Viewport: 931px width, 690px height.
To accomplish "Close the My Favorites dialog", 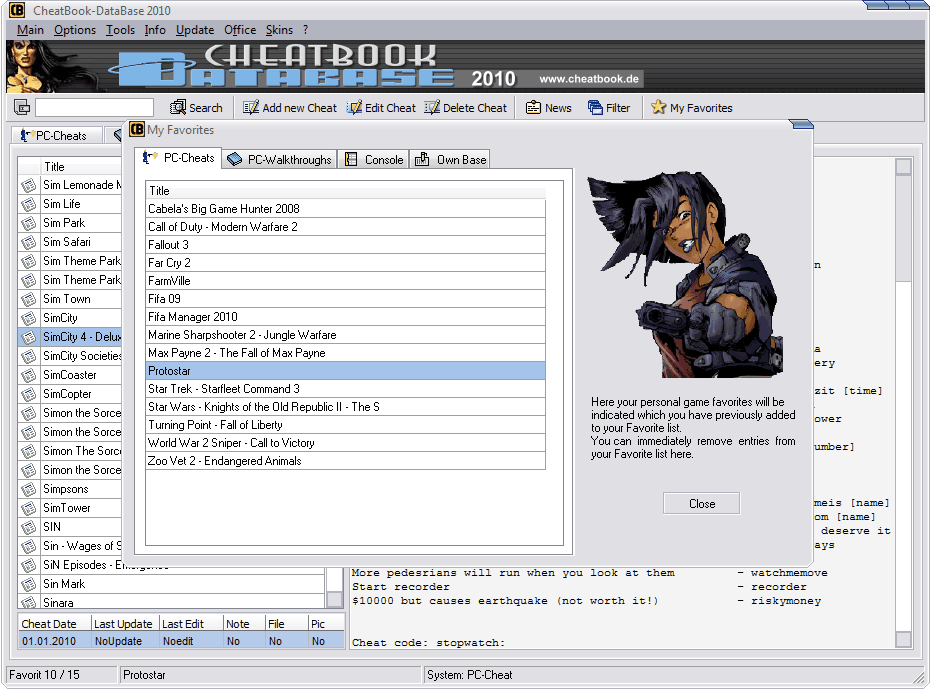I will pyautogui.click(x=702, y=504).
